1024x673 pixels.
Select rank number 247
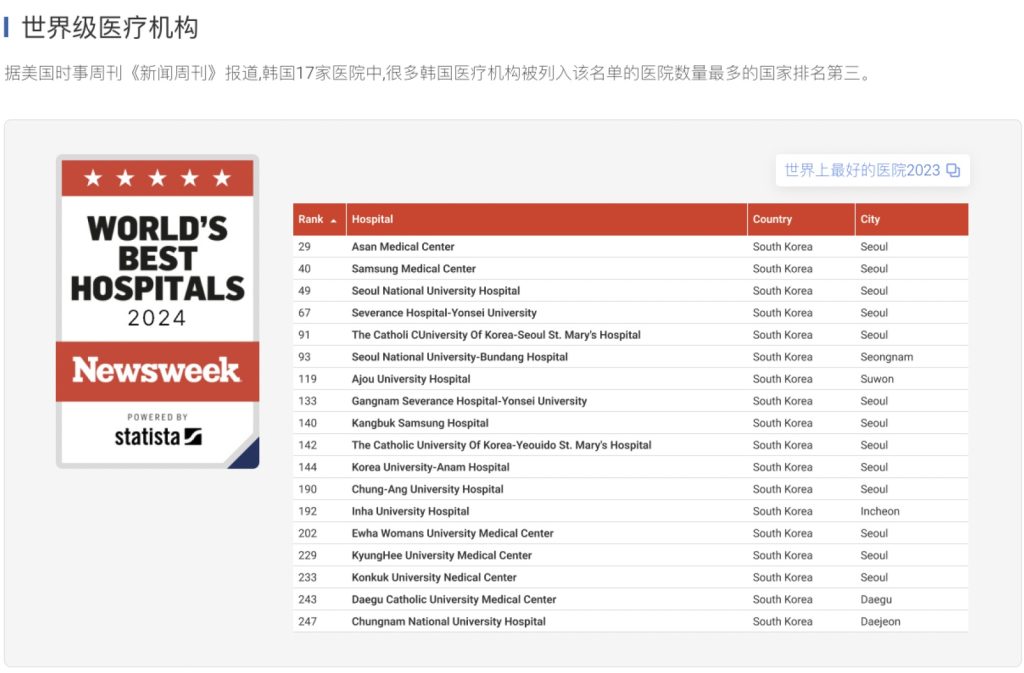[308, 622]
